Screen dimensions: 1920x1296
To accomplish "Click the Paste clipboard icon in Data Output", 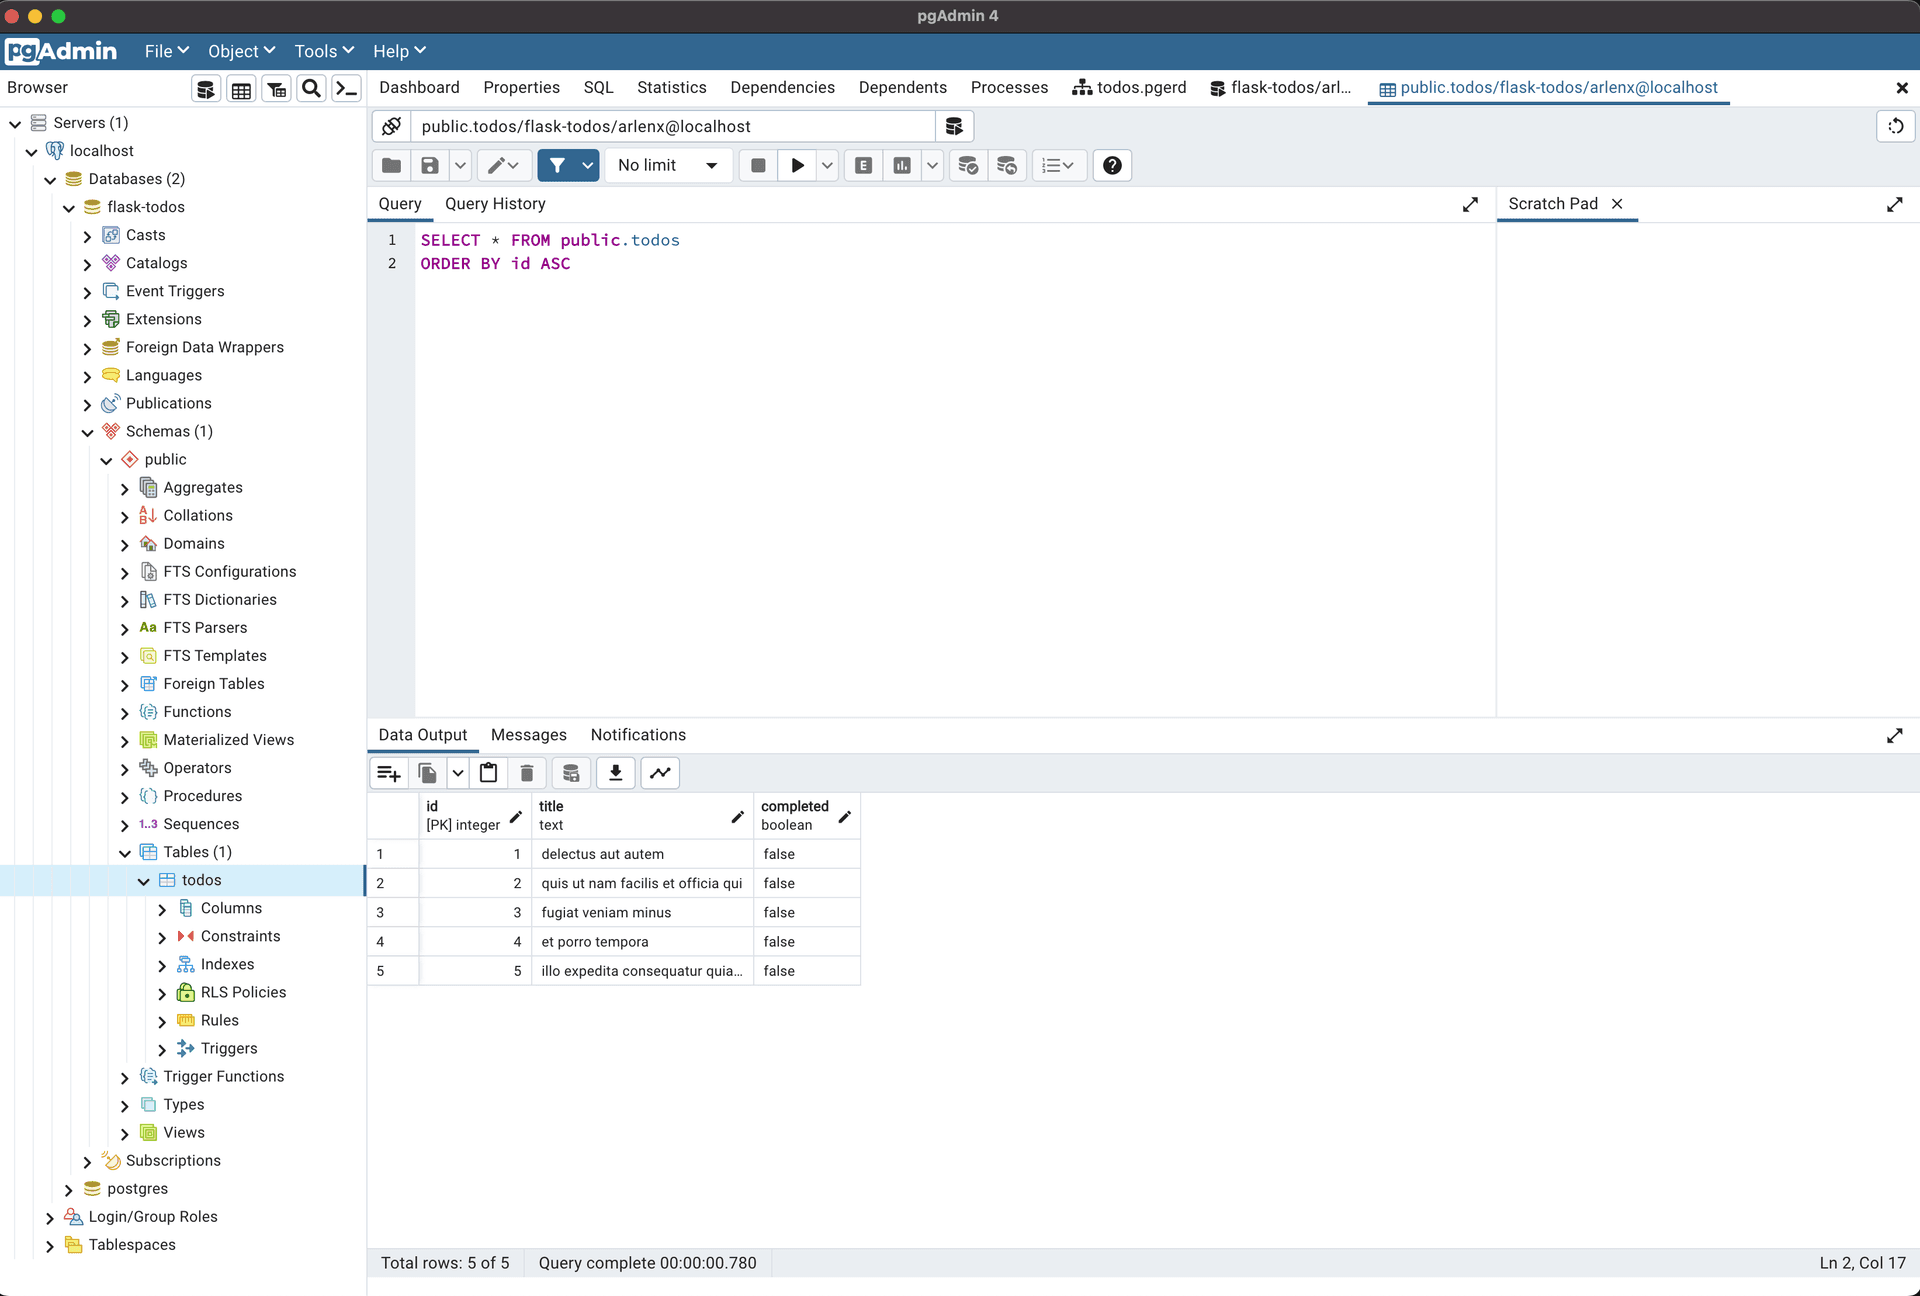I will pyautogui.click(x=489, y=773).
